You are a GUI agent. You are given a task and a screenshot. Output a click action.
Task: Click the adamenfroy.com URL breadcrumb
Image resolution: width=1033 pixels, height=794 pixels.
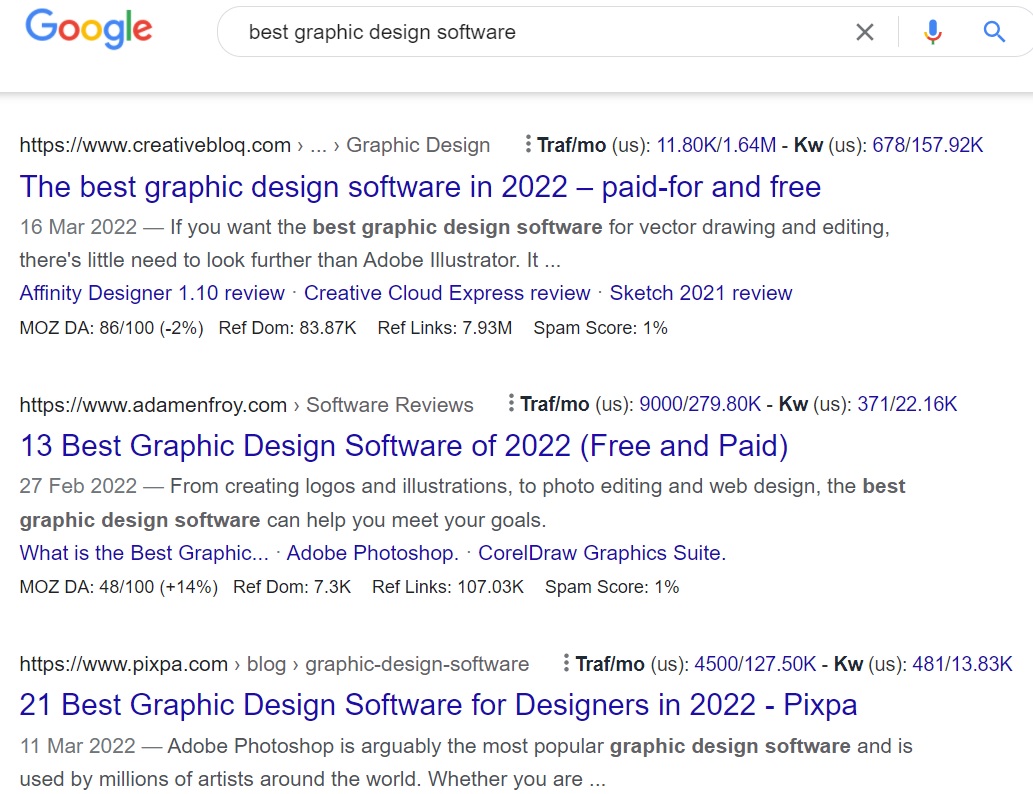coord(246,405)
